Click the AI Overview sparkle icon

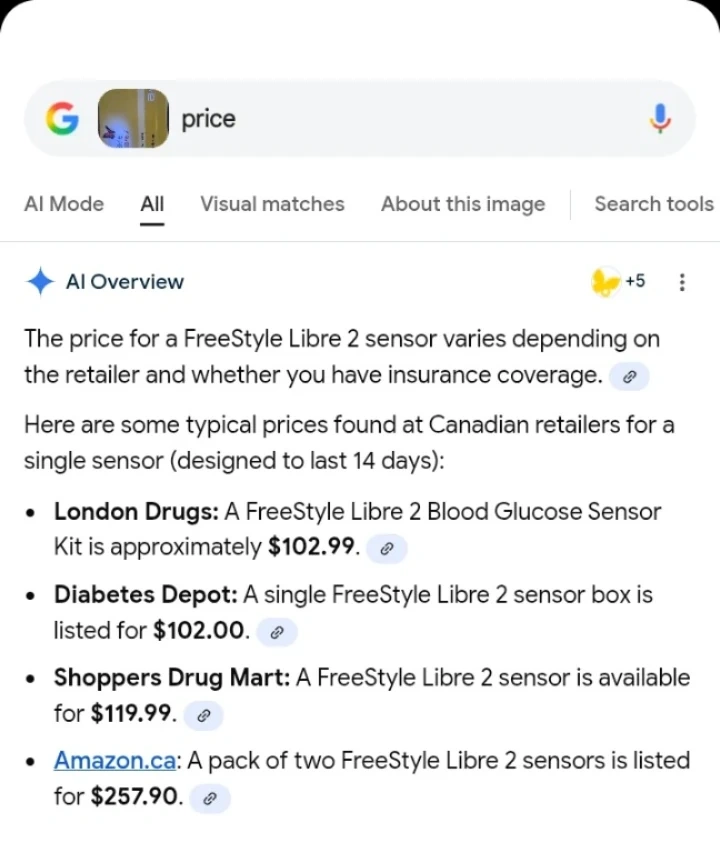coord(40,282)
